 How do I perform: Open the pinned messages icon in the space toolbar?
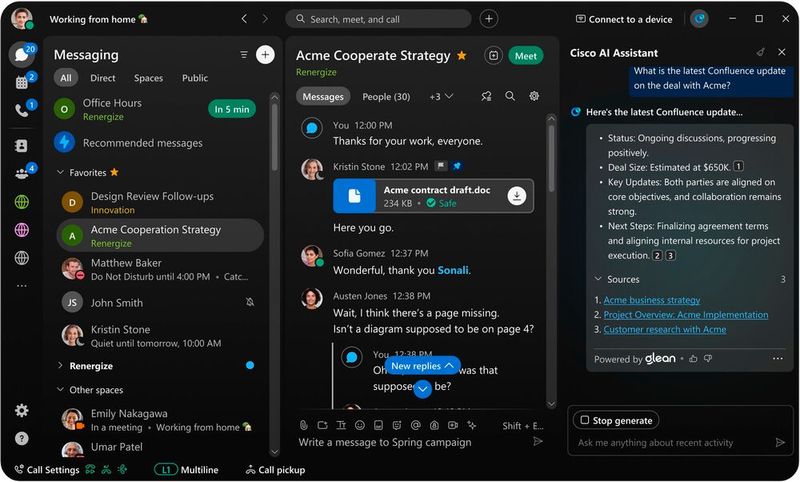tap(486, 96)
